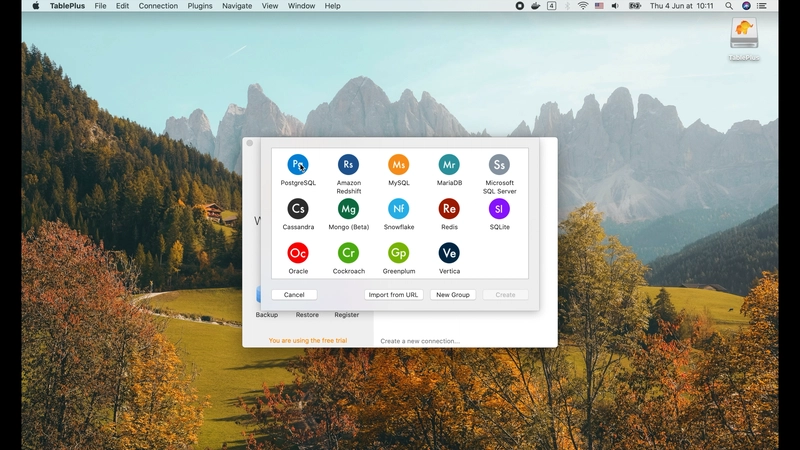Select the Vertica database icon

pyautogui.click(x=449, y=253)
